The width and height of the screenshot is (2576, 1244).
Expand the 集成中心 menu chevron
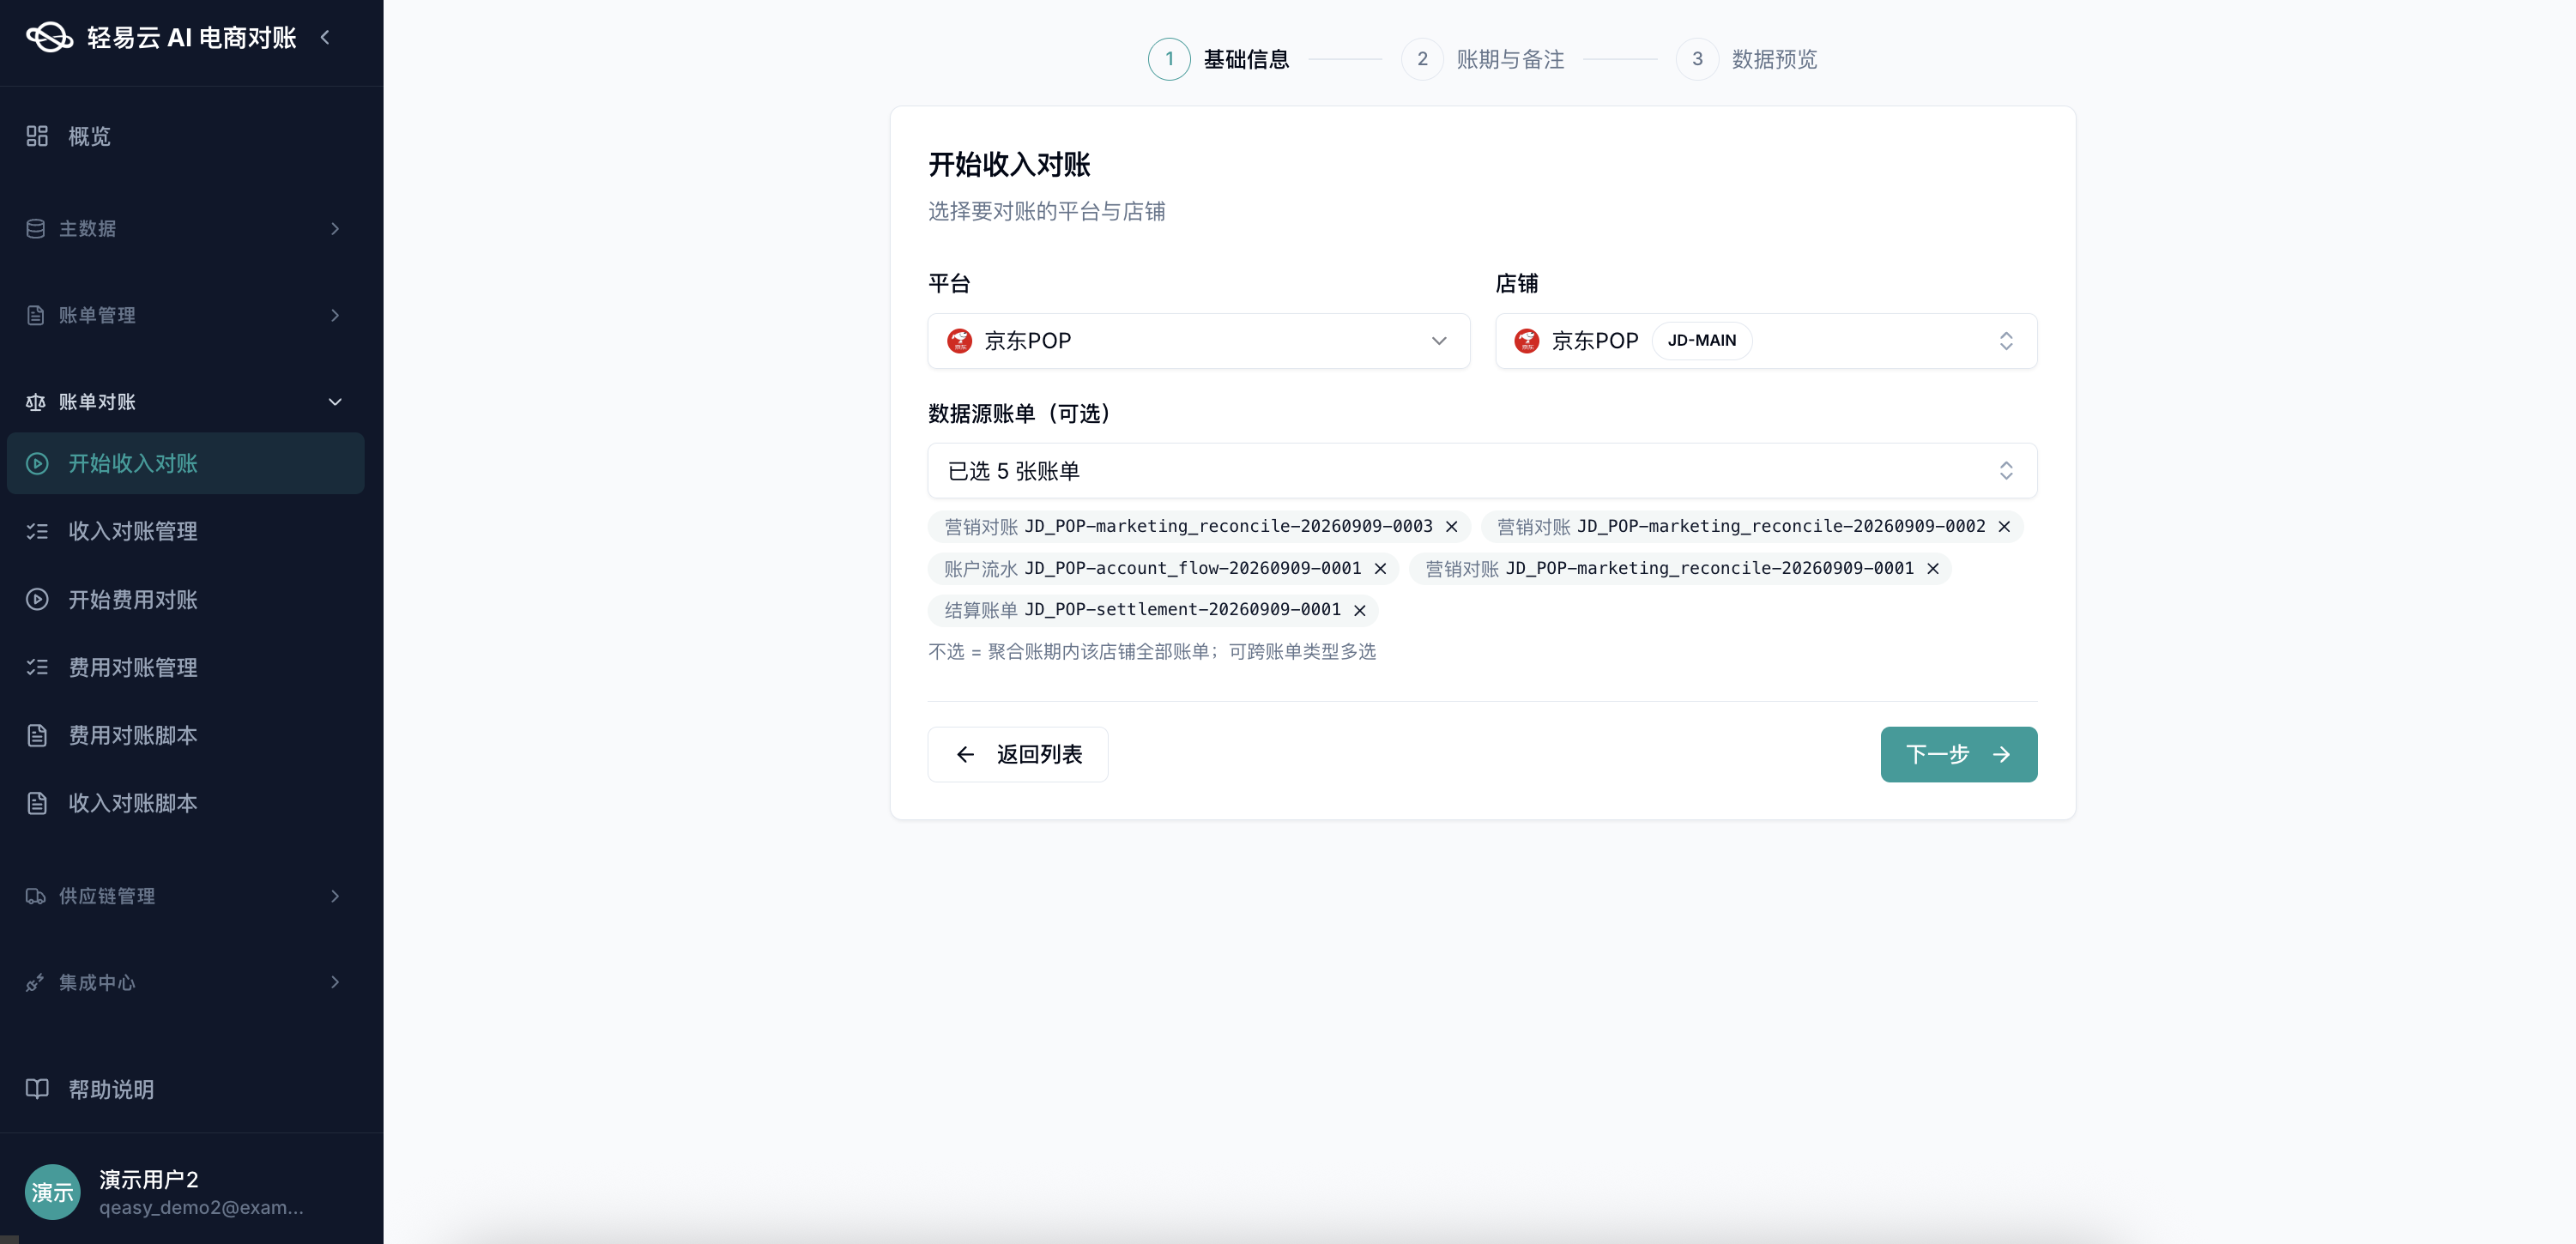[x=335, y=982]
